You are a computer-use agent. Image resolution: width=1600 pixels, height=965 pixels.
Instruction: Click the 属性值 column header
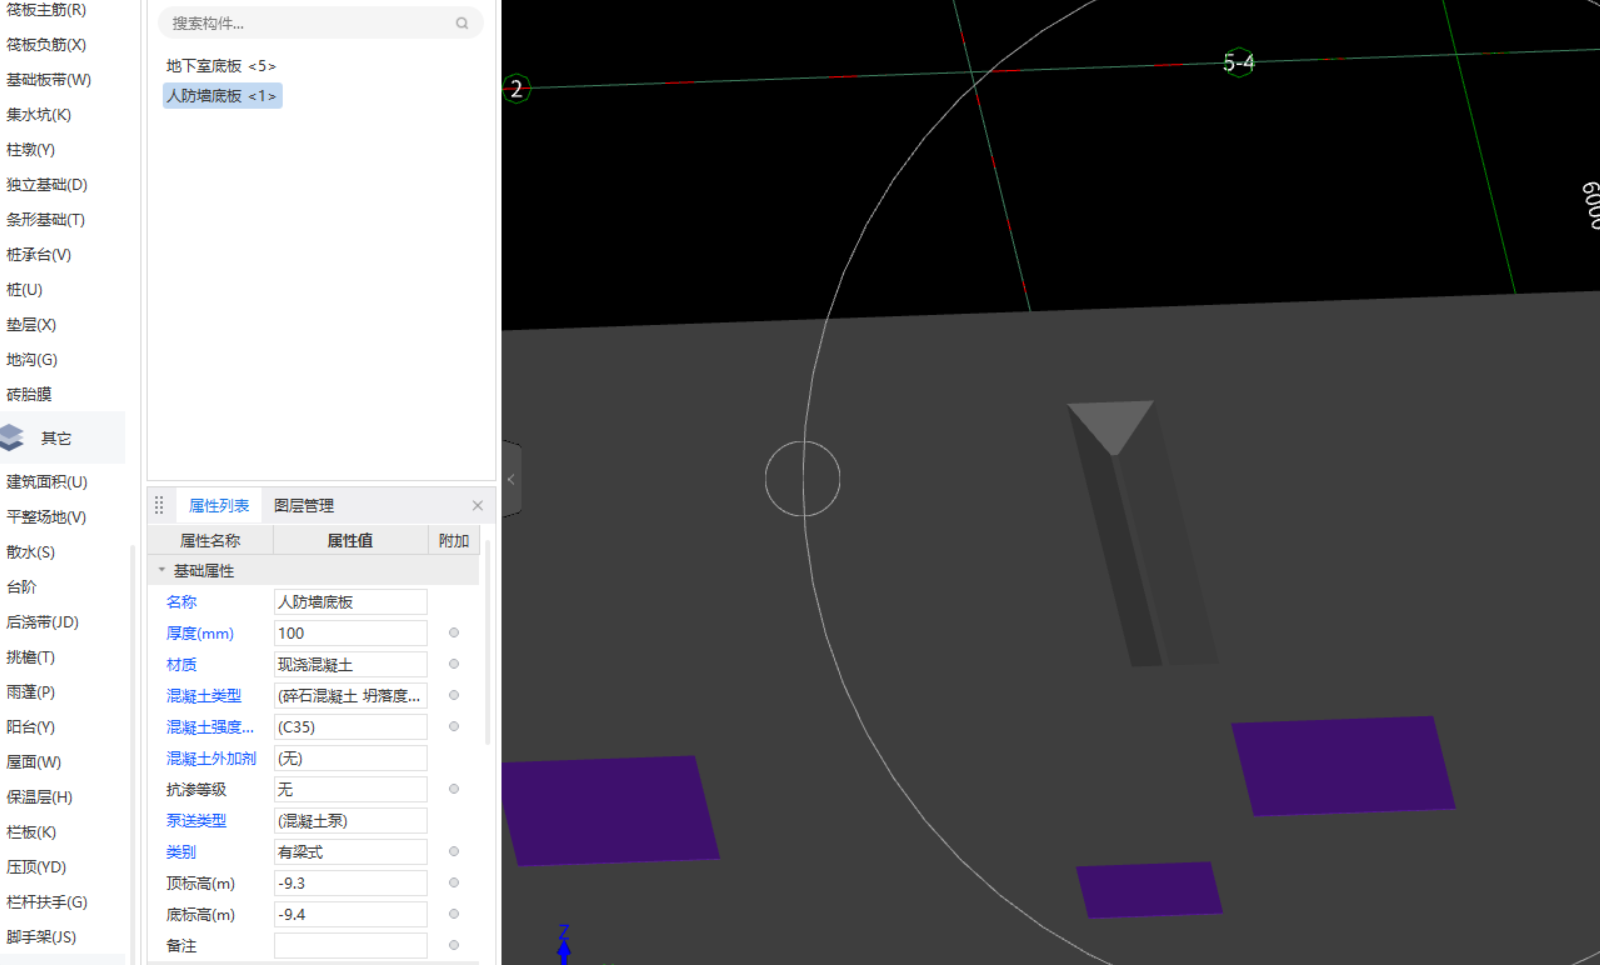[x=350, y=541]
